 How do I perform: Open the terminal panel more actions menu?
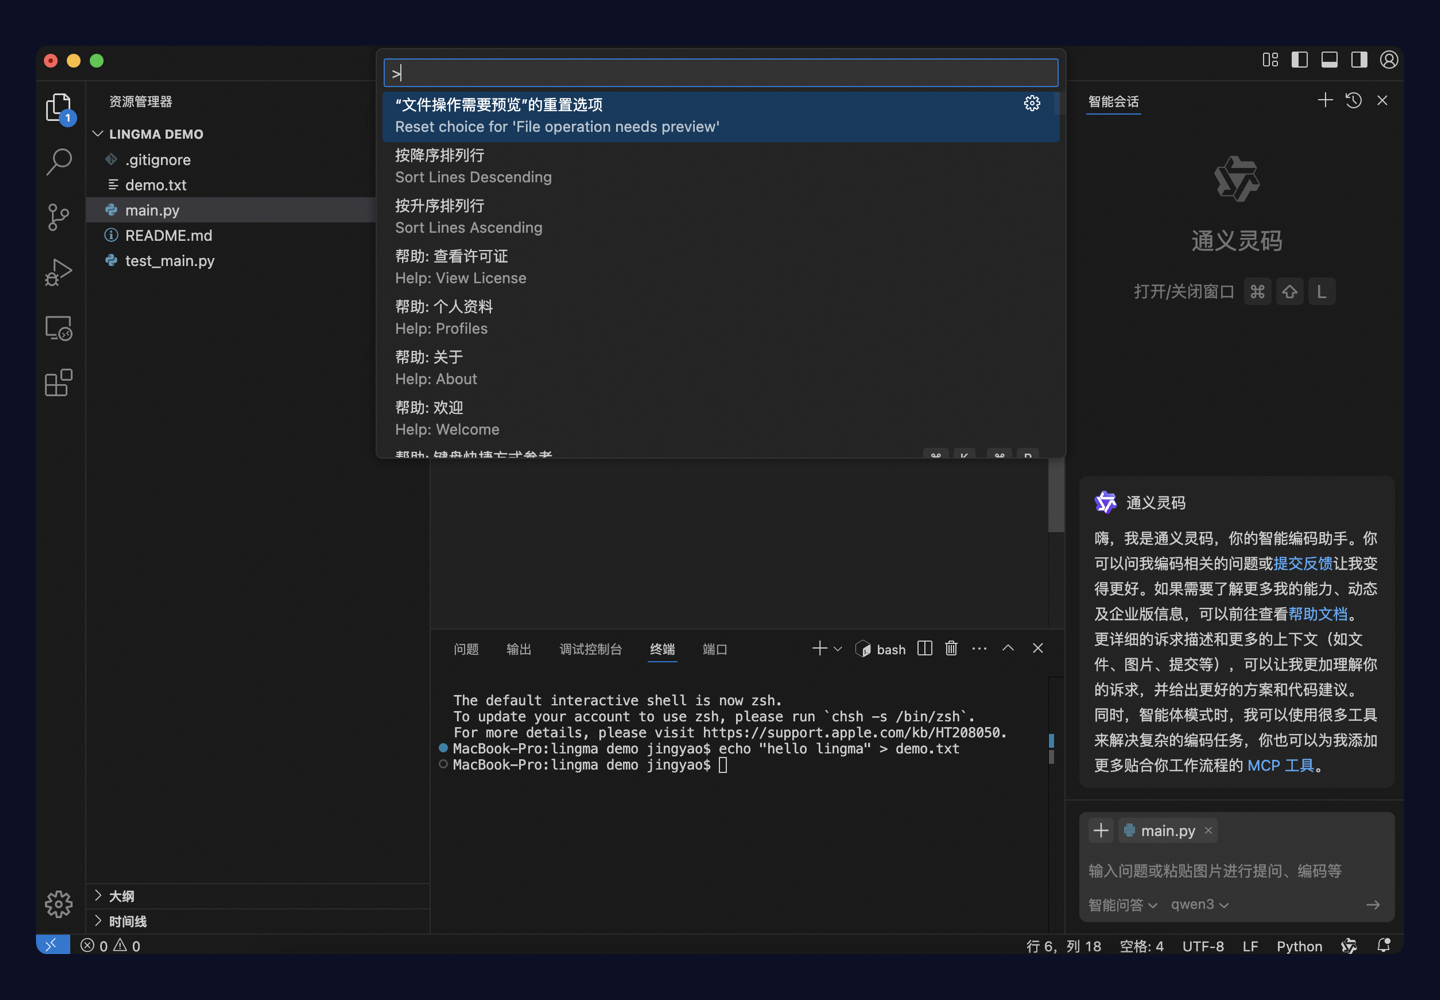(x=979, y=649)
